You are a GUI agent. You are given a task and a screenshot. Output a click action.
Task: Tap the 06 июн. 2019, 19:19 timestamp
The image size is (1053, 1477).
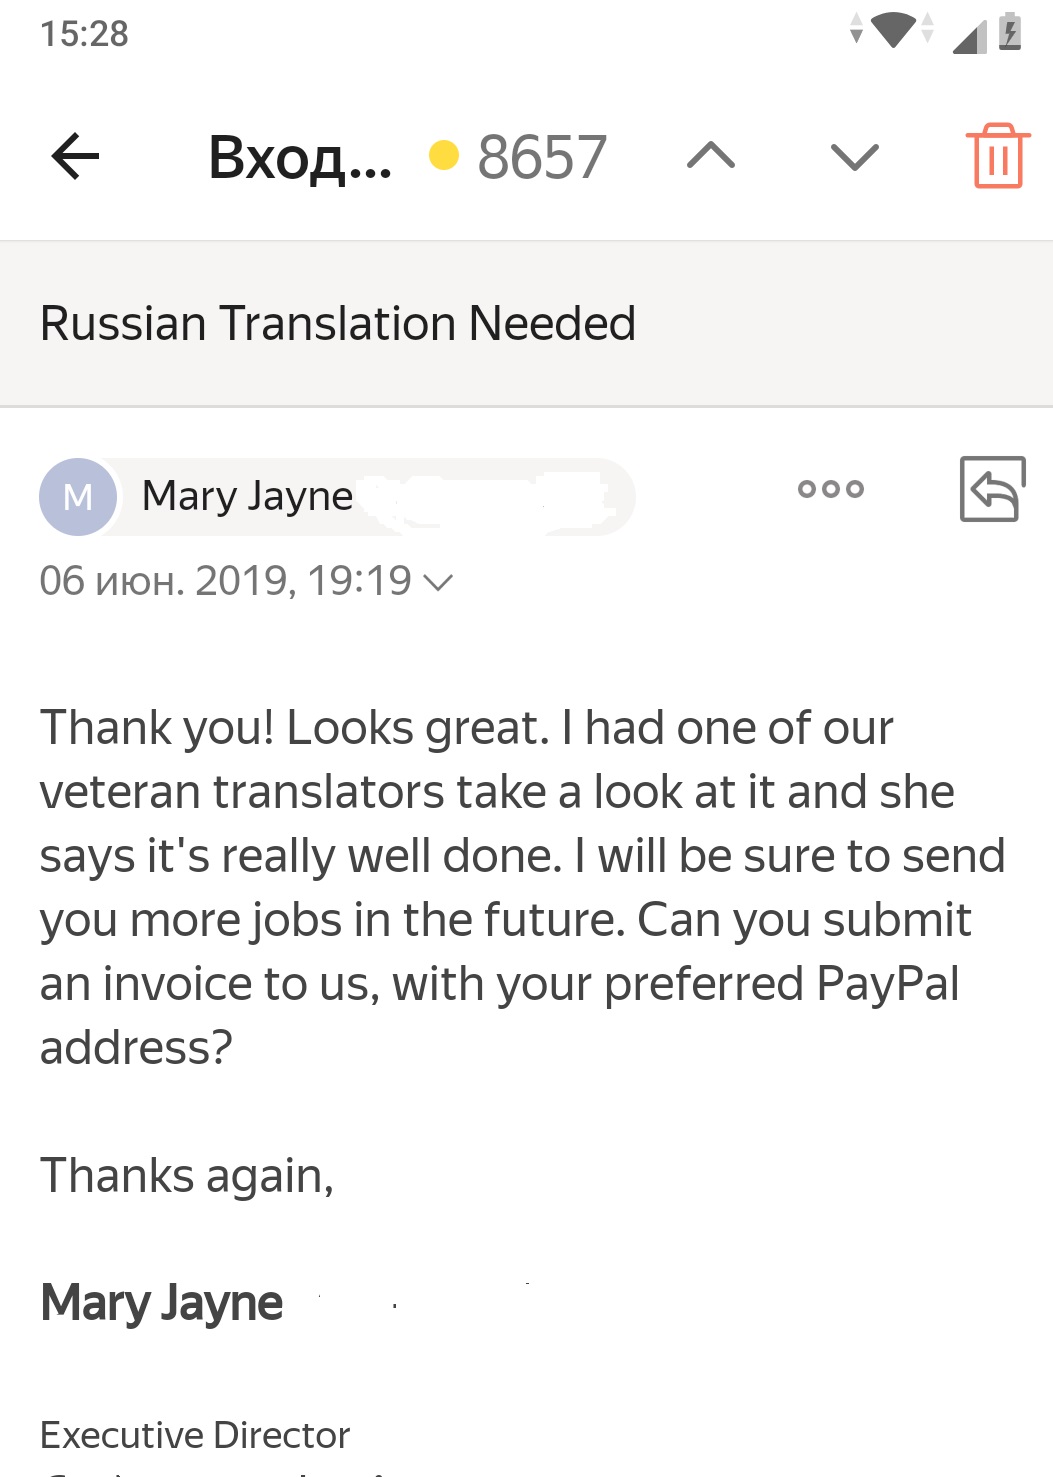point(225,581)
